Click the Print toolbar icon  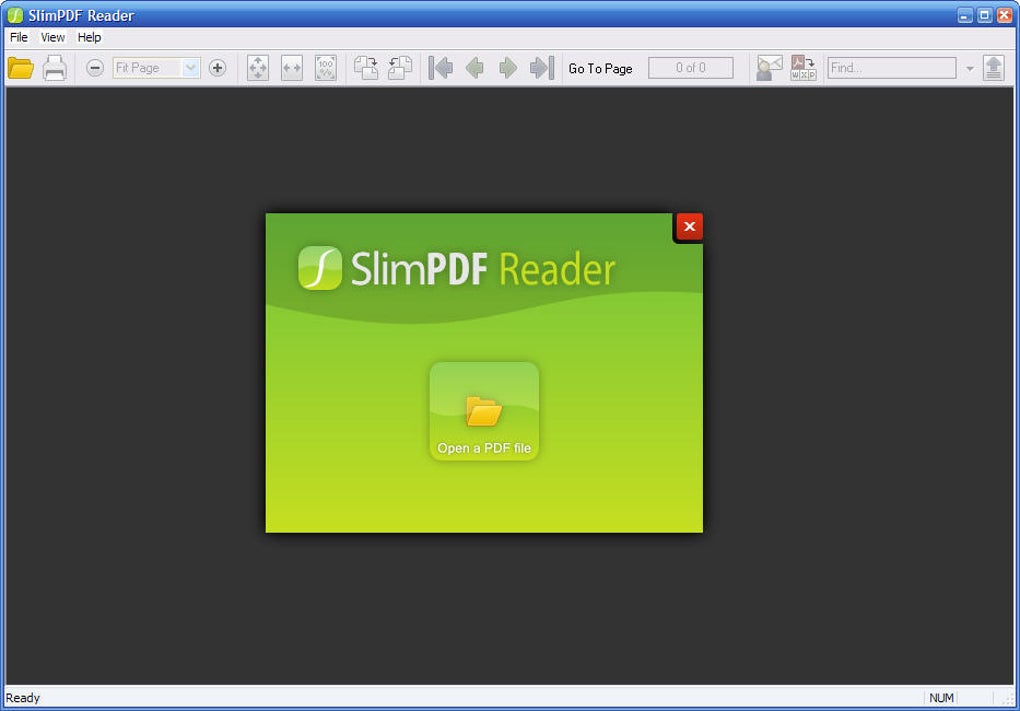pyautogui.click(x=55, y=68)
